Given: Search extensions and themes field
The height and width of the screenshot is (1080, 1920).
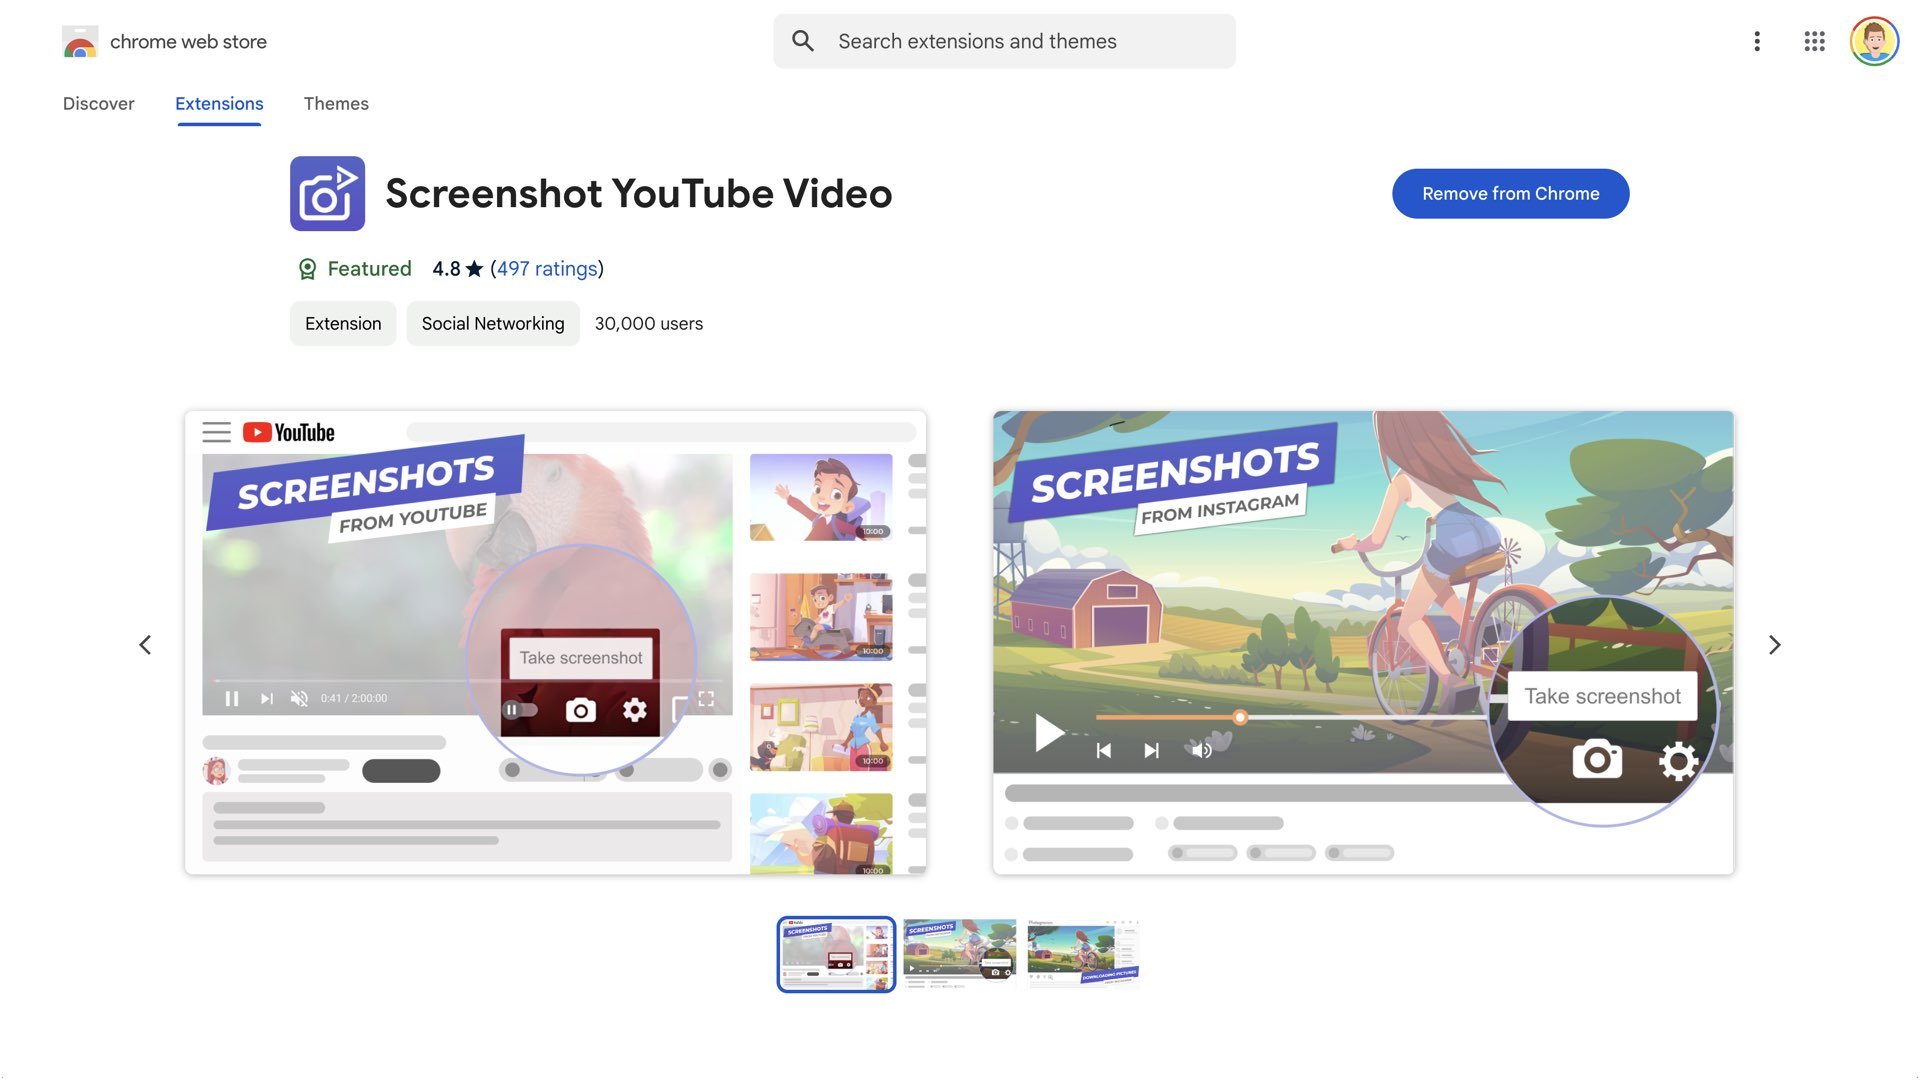Looking at the screenshot, I should [x=1004, y=41].
